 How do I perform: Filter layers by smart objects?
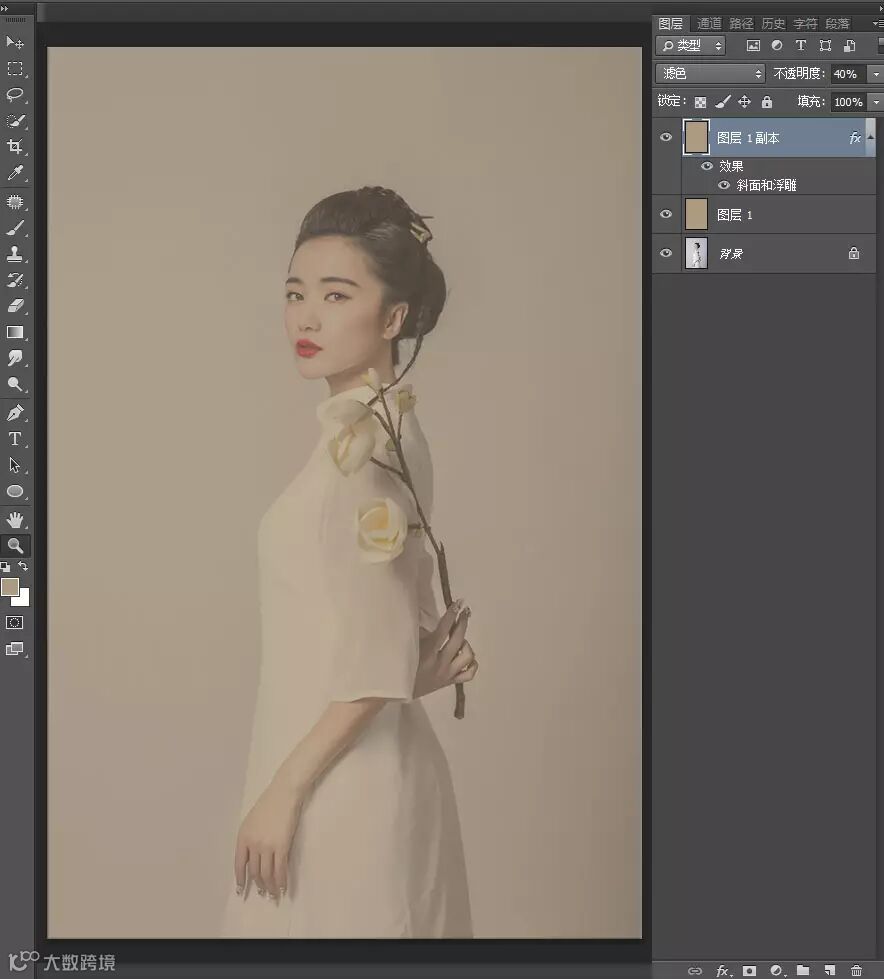[850, 46]
